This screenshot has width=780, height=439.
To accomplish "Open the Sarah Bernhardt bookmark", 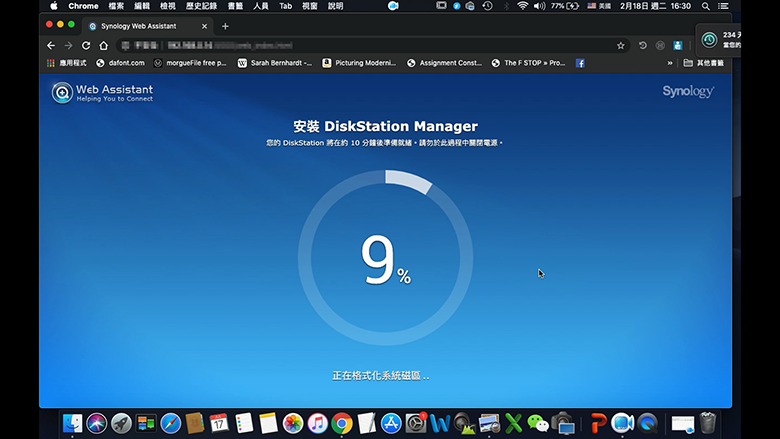I will pyautogui.click(x=275, y=63).
